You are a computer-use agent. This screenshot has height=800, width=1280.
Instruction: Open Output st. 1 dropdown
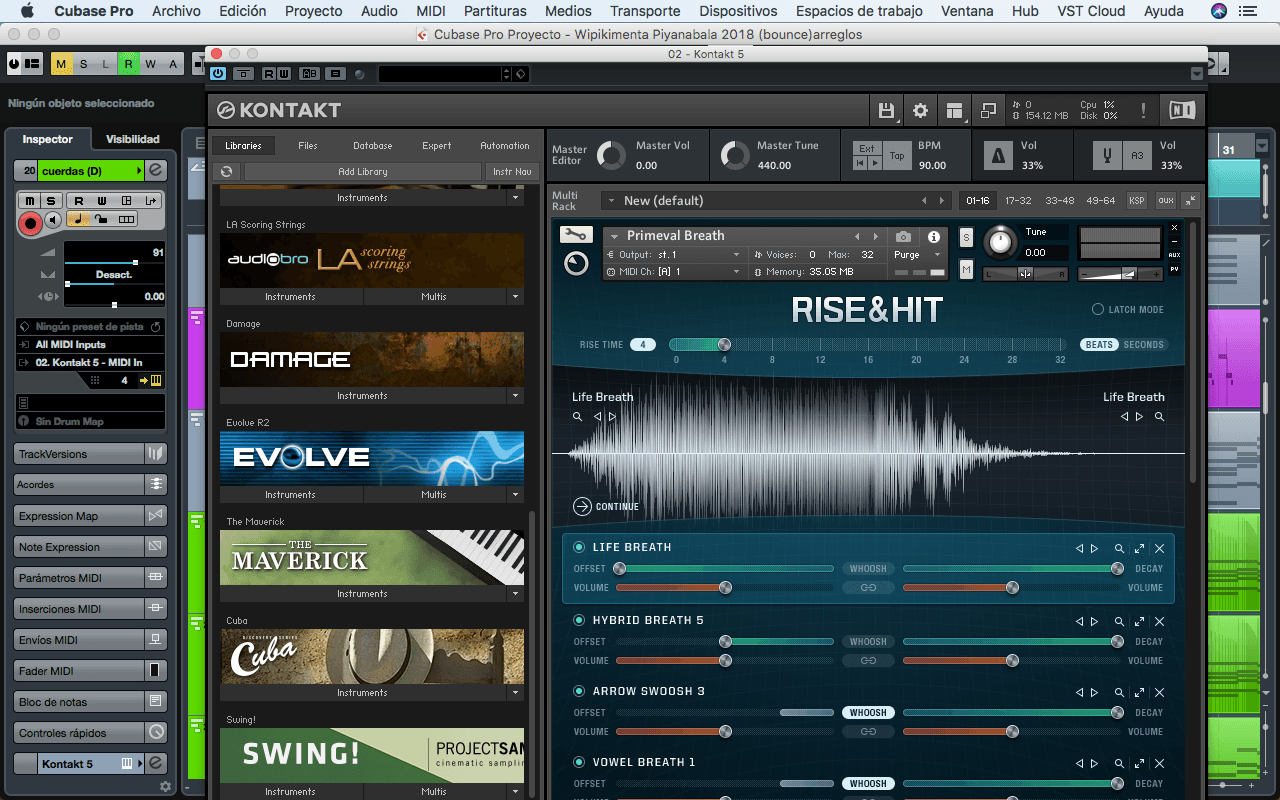(x=674, y=255)
